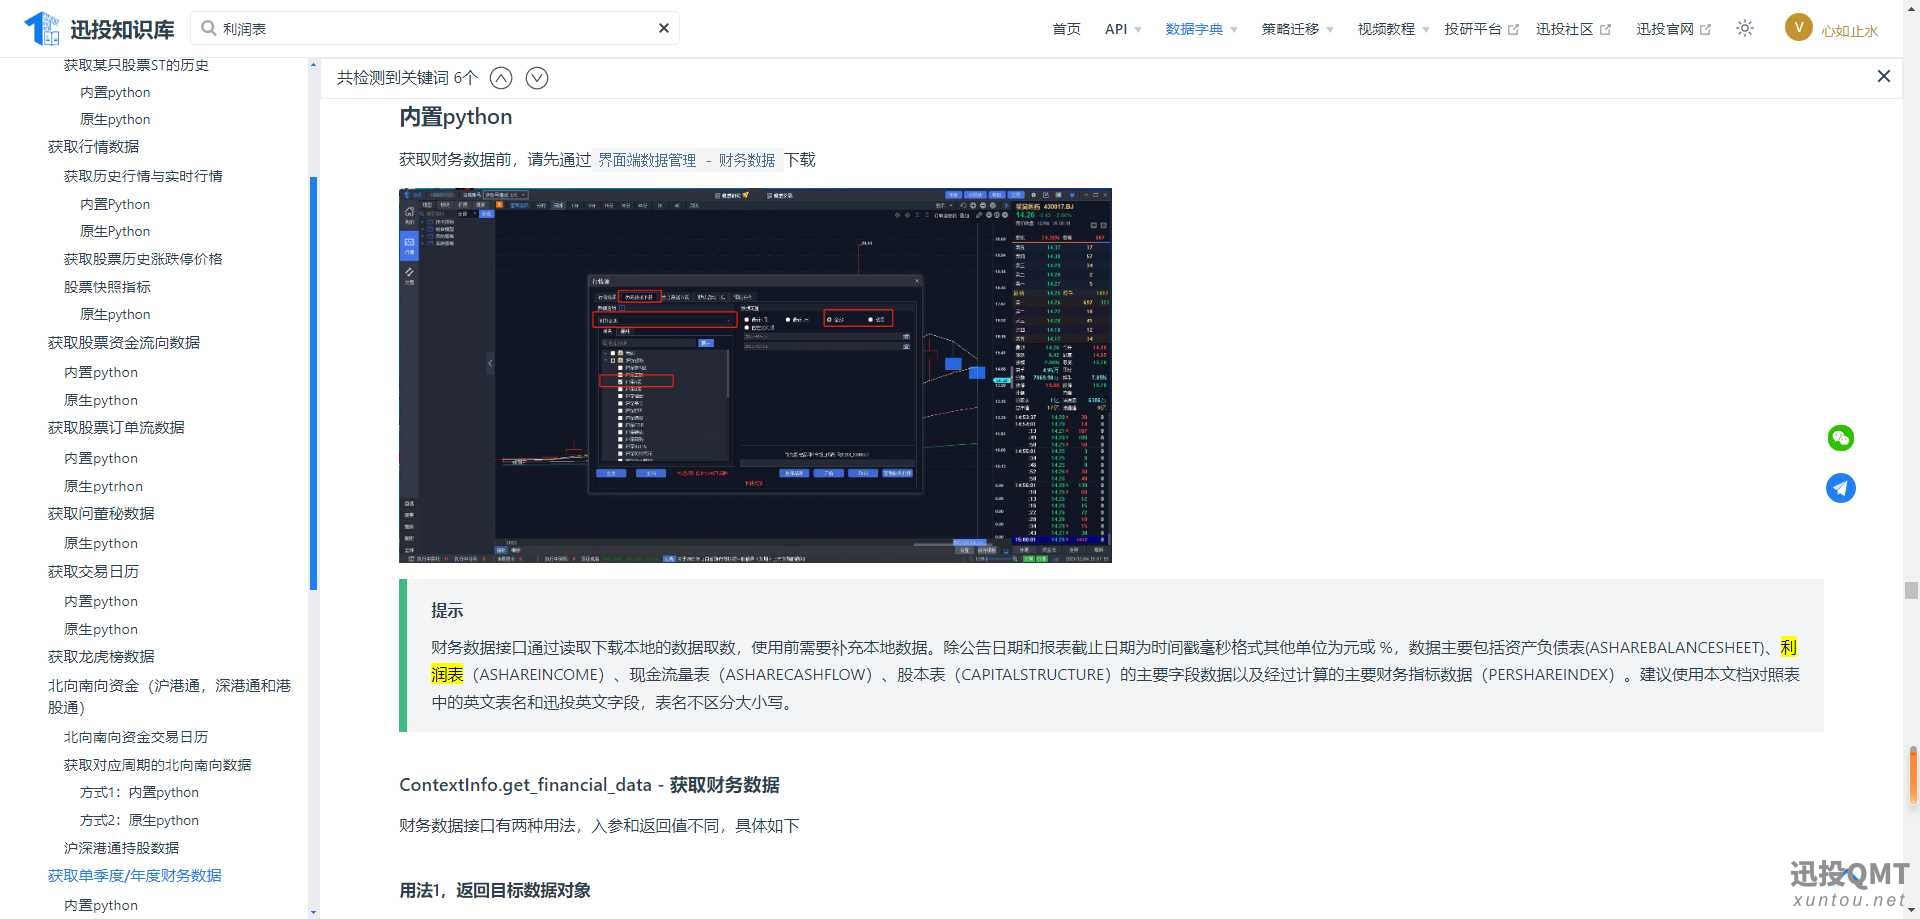The image size is (1920, 919).
Task: Open the blue Telegram contact icon
Action: point(1840,488)
